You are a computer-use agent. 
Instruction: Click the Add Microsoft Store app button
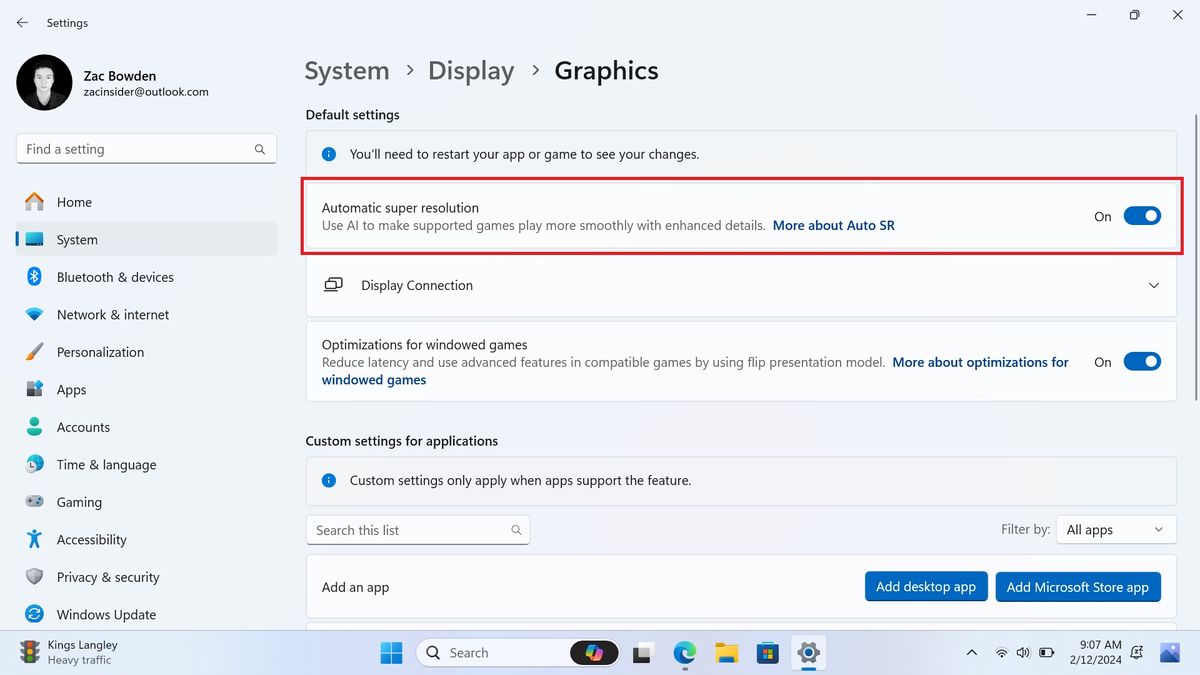tap(1078, 587)
